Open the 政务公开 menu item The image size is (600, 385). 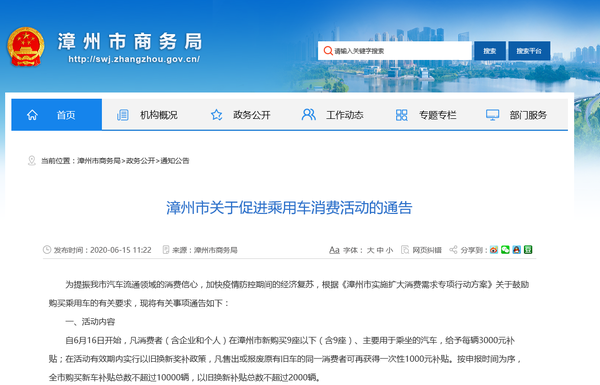pos(252,115)
